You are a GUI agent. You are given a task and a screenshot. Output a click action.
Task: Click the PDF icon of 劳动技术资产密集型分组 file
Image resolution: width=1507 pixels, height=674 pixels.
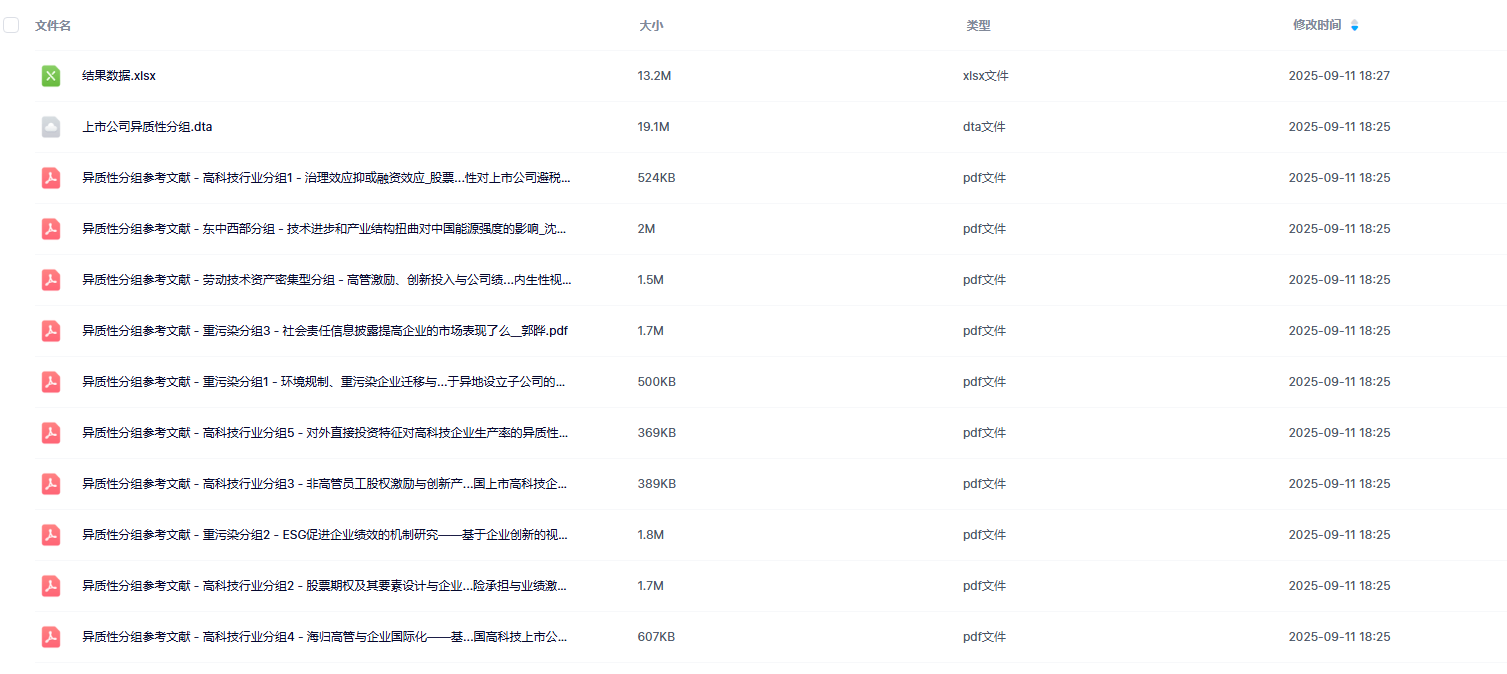pyautogui.click(x=51, y=280)
